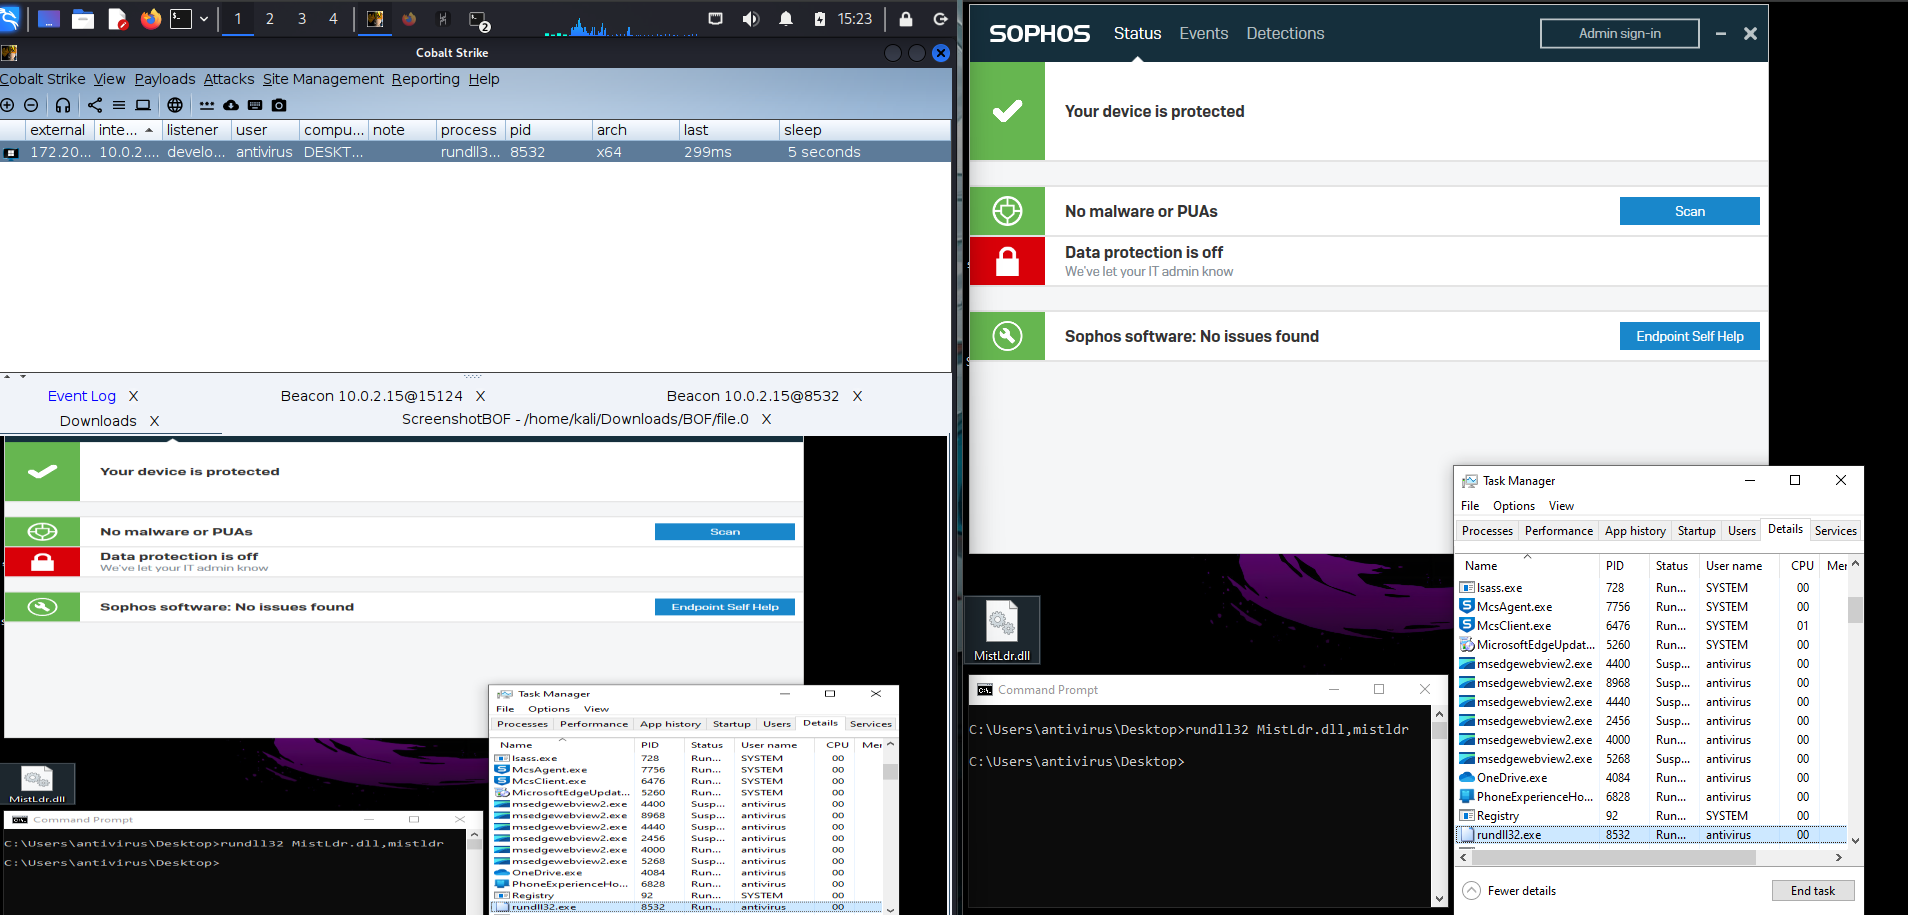Collapse Task Manager with Fewer details
Image resolution: width=1908 pixels, height=915 pixels.
(x=1510, y=891)
